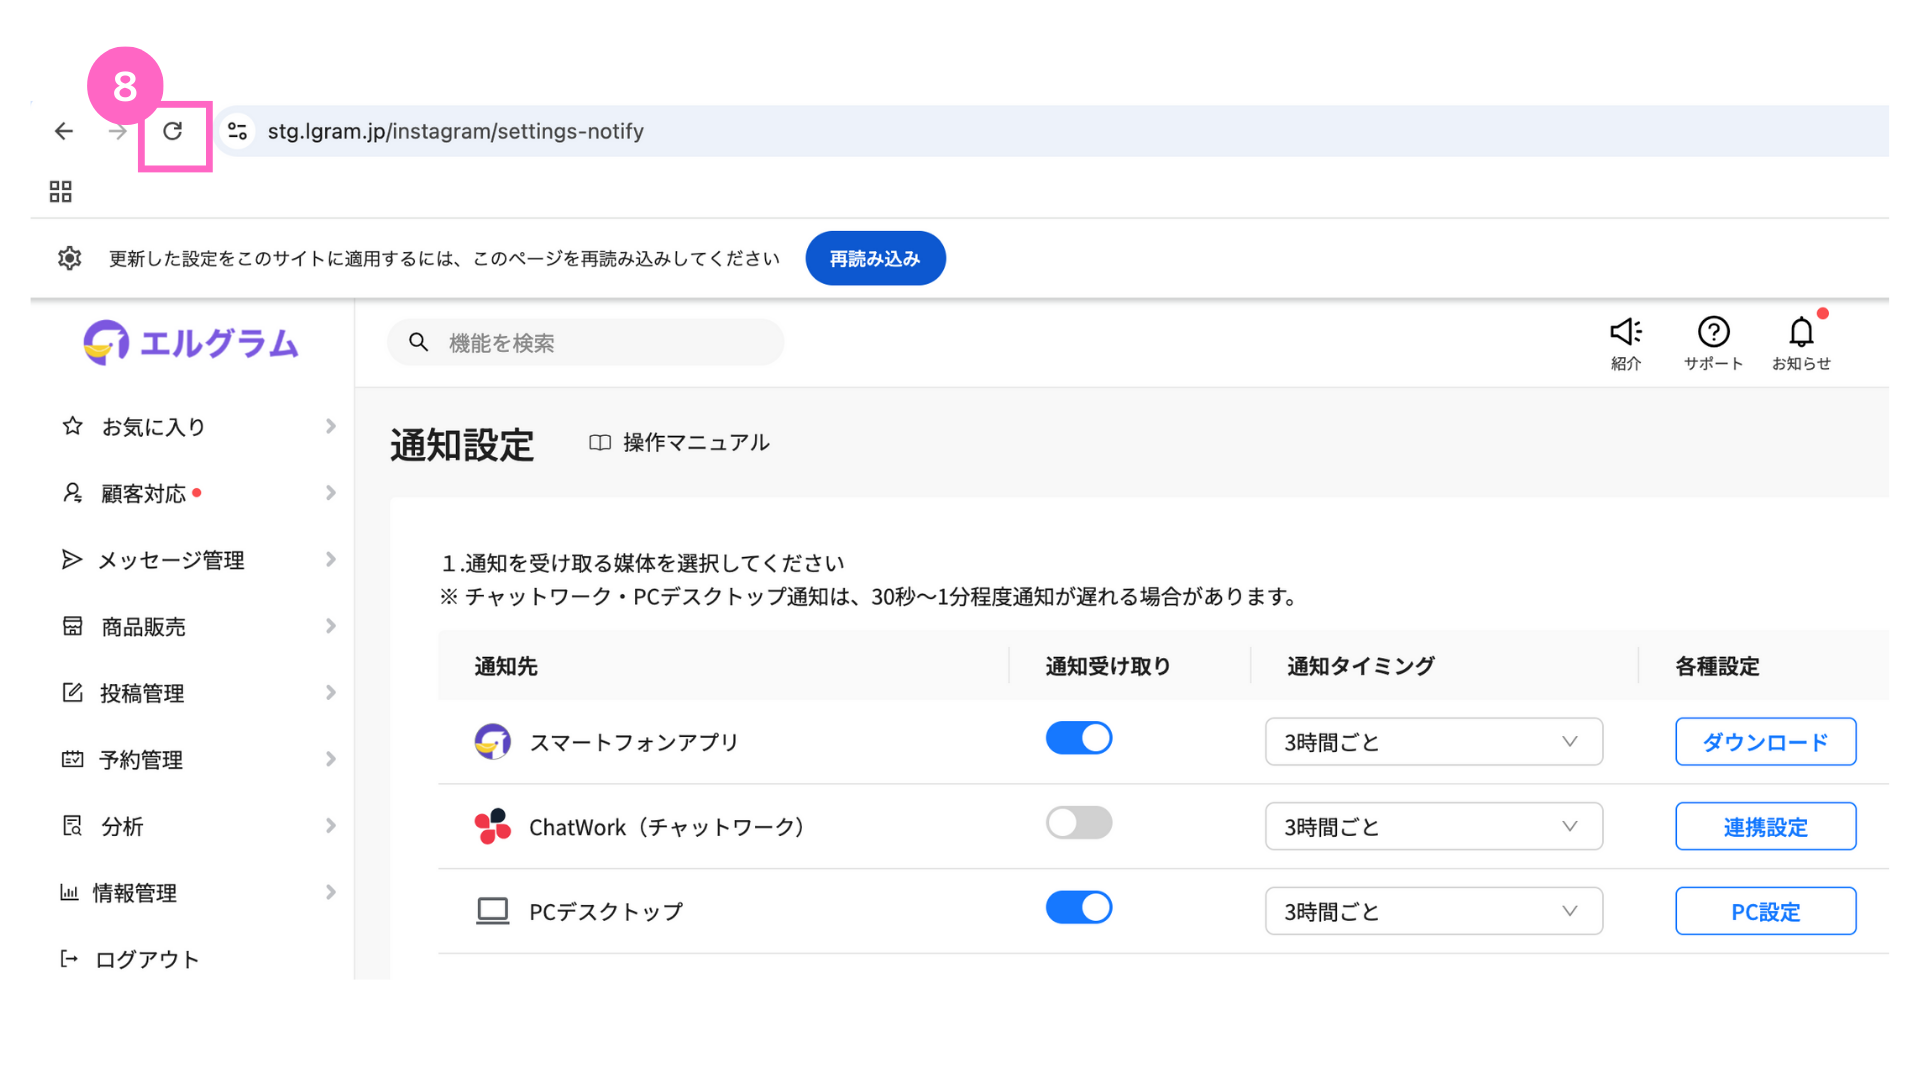The height and width of the screenshot is (1080, 1920).
Task: Click the search magnifier icon
Action: pyautogui.click(x=419, y=342)
